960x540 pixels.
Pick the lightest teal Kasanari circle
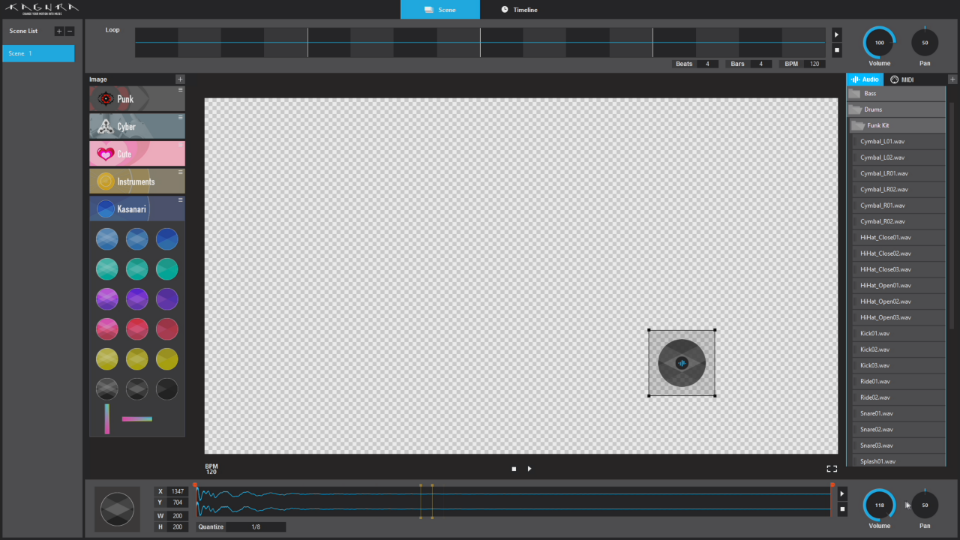point(107,269)
